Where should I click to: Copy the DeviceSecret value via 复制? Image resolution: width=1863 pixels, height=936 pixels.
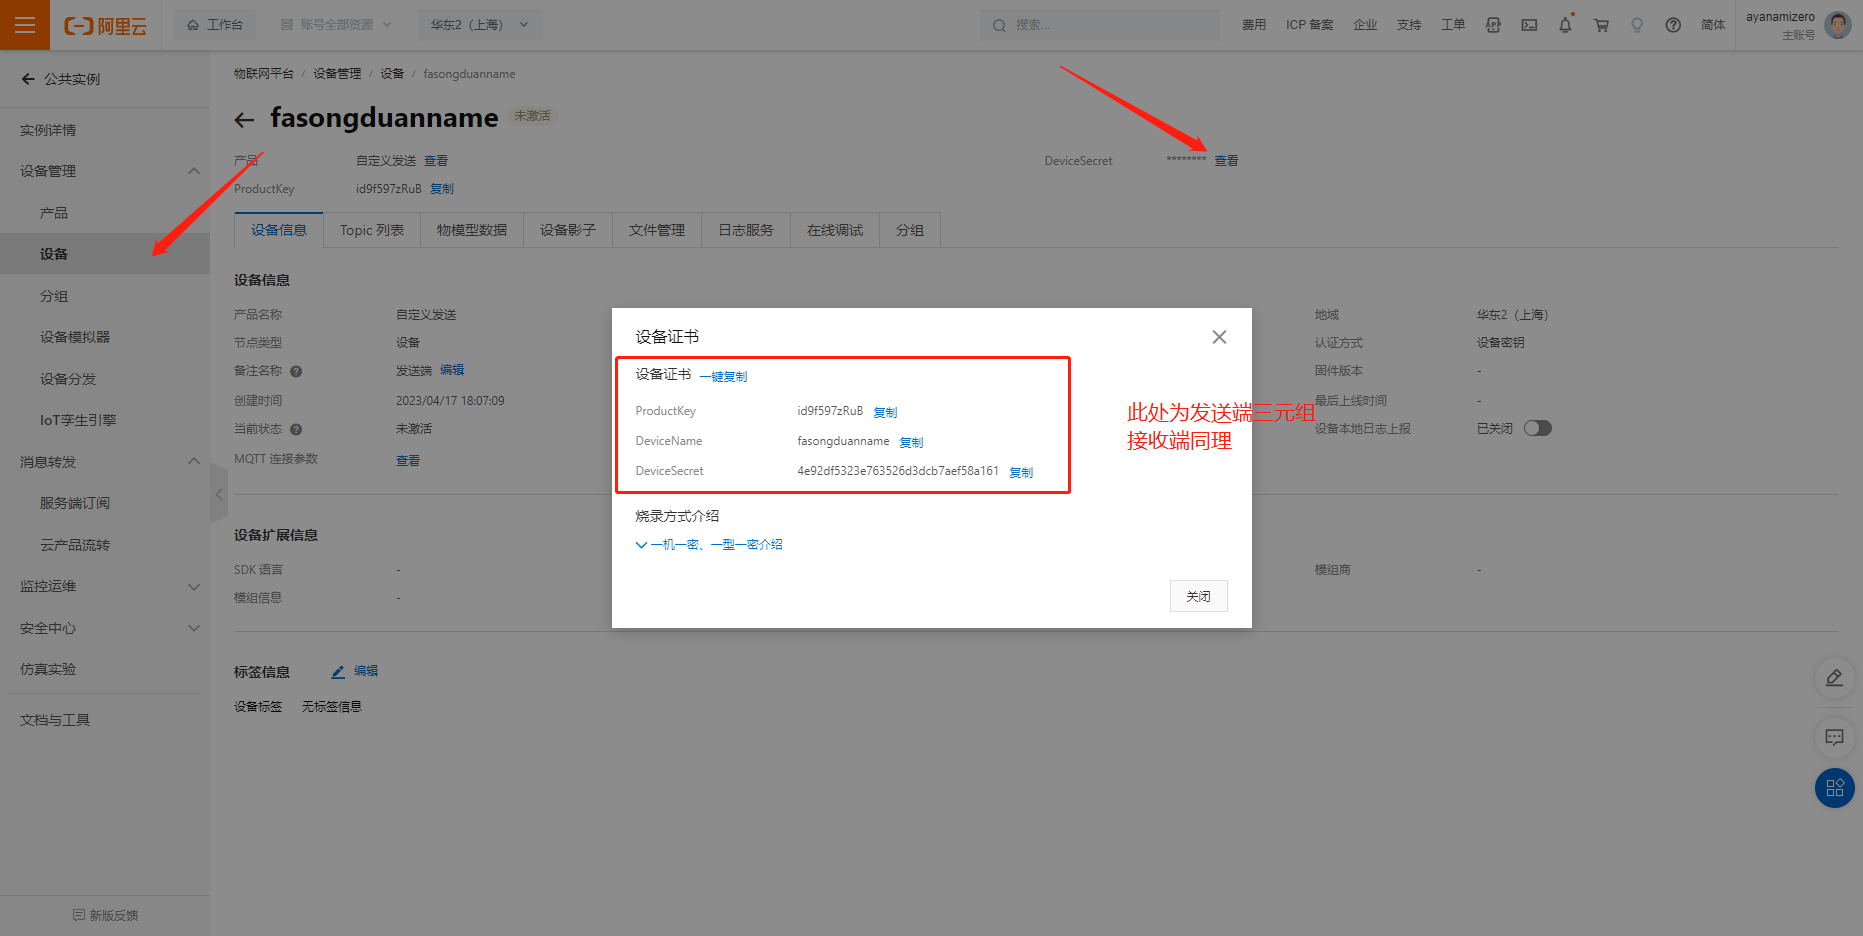click(1021, 472)
